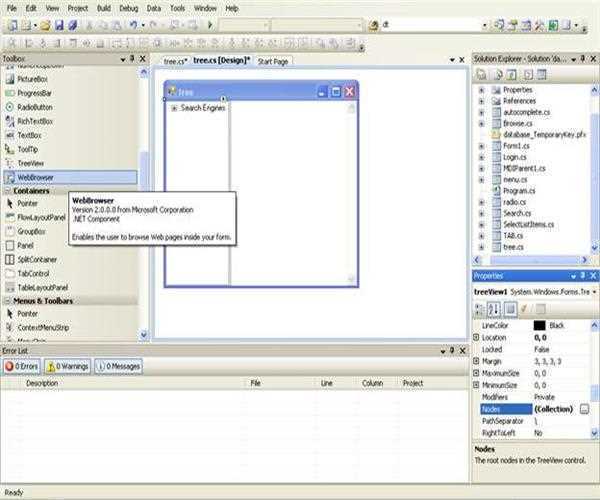Viewport: 600px width, 500px height.
Task: Click the Property Pages icon in Properties
Action: 540,309
